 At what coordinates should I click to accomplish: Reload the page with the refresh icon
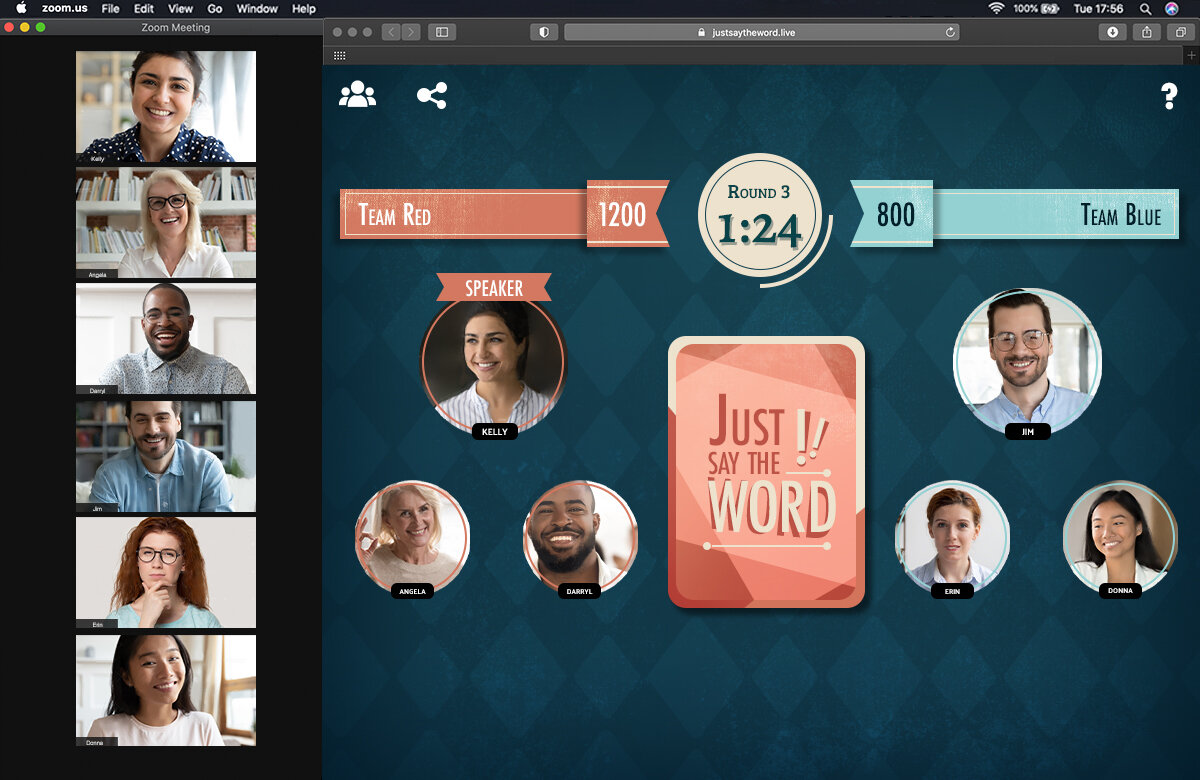(x=950, y=32)
